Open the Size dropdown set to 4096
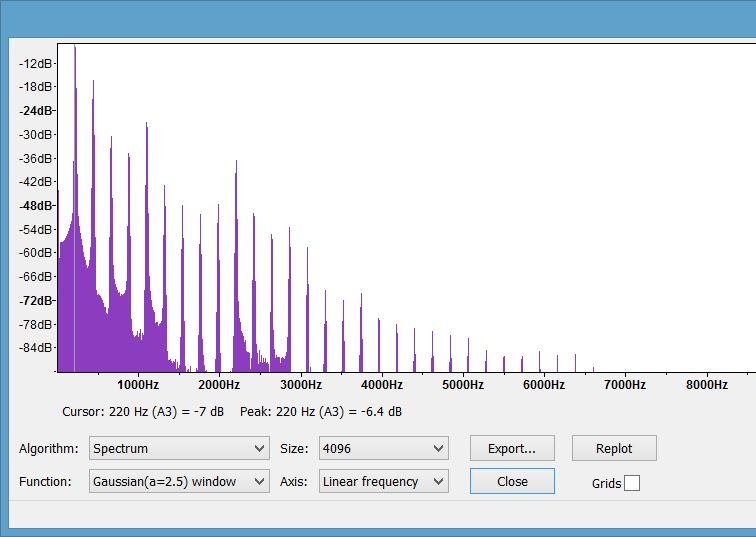Viewport: 756px width, 537px height. tap(383, 449)
